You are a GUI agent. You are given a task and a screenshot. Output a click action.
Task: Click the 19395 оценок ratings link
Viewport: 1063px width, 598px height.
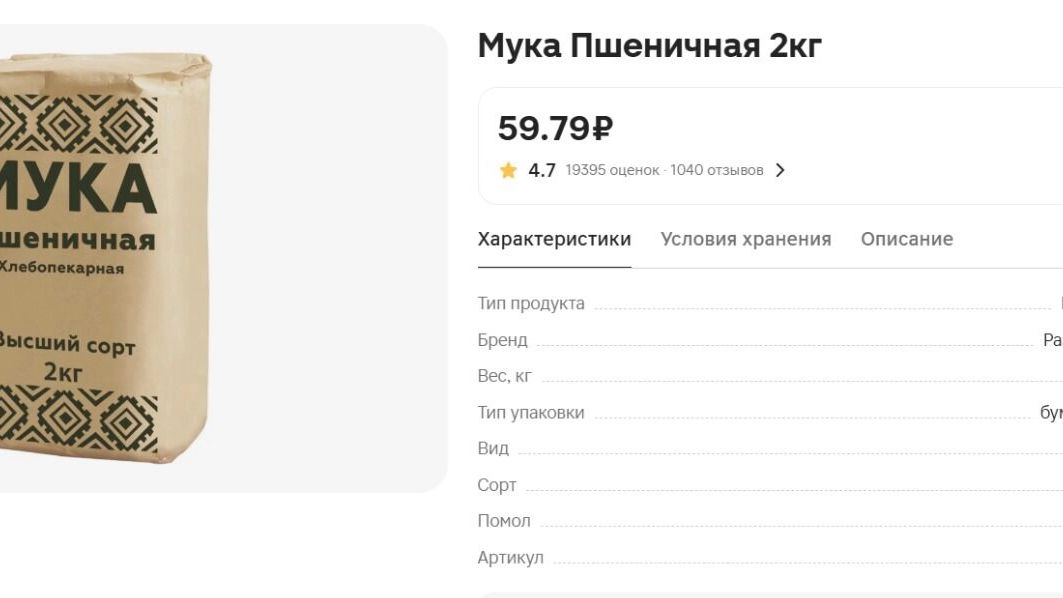[x=612, y=170]
